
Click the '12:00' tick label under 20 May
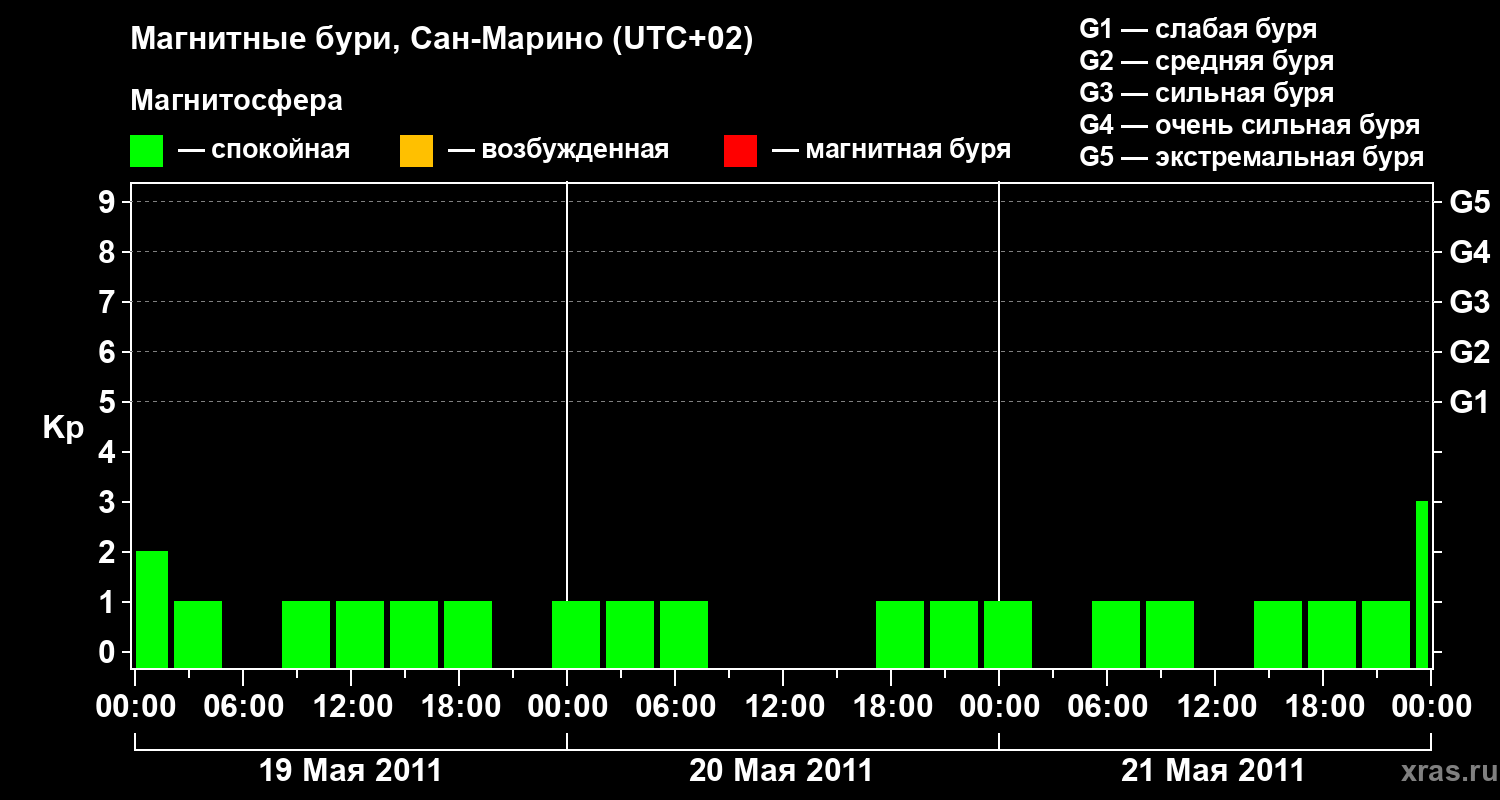783,707
